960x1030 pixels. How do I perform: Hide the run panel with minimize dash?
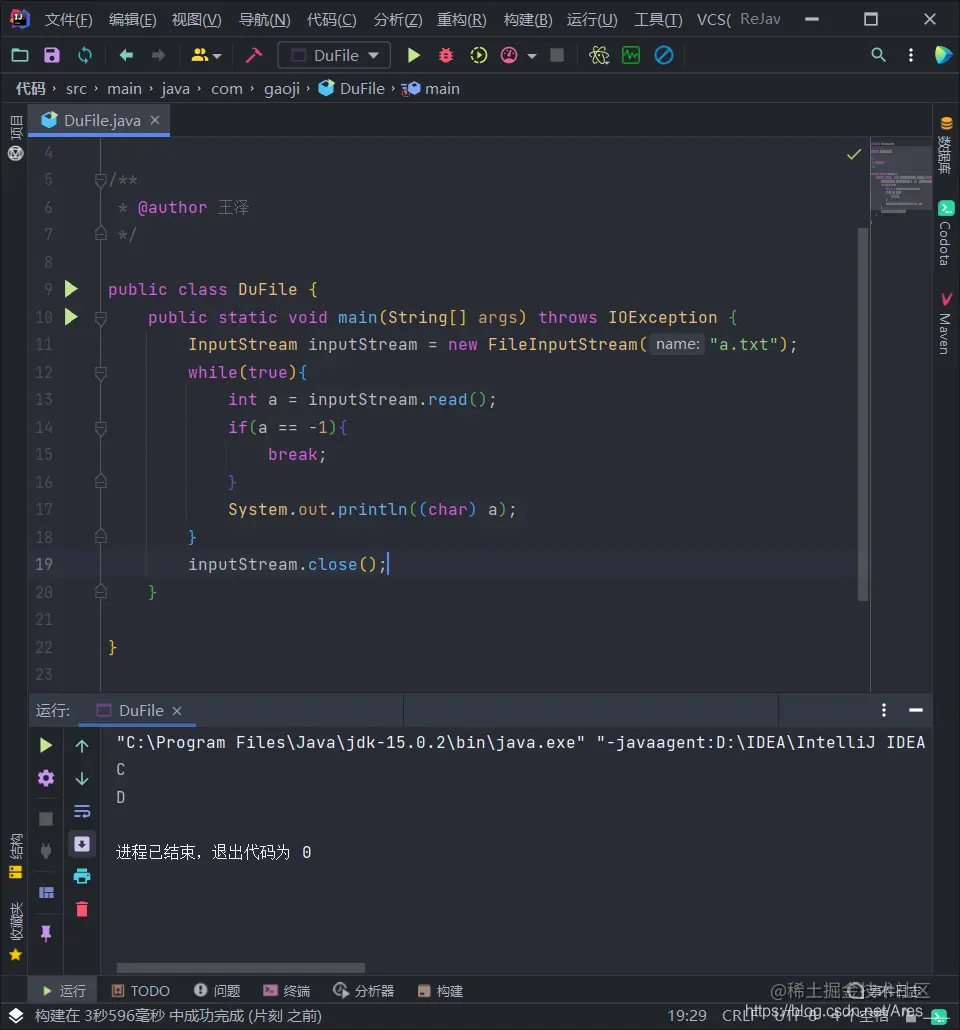pos(916,710)
